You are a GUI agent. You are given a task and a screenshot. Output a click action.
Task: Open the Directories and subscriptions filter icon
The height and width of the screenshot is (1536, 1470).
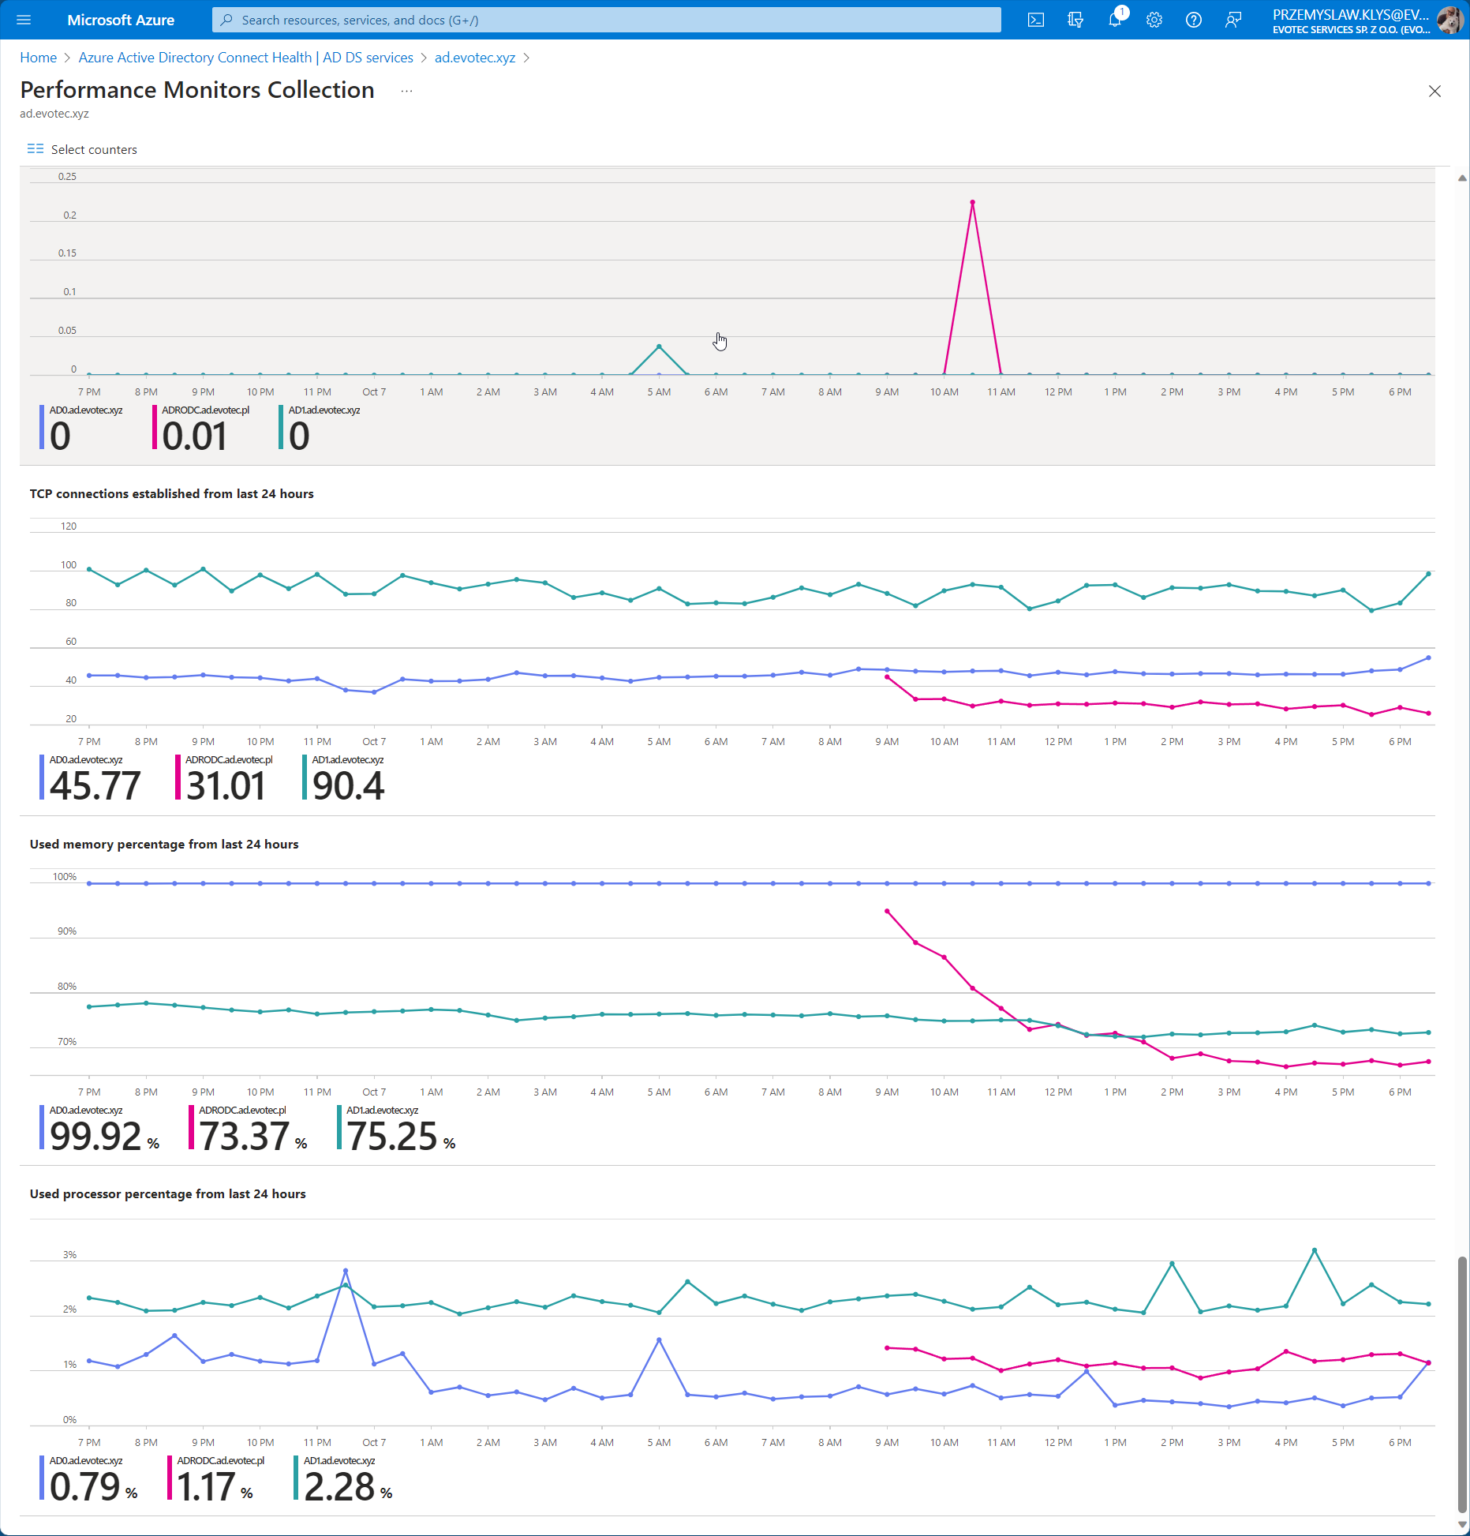[x=1075, y=20]
